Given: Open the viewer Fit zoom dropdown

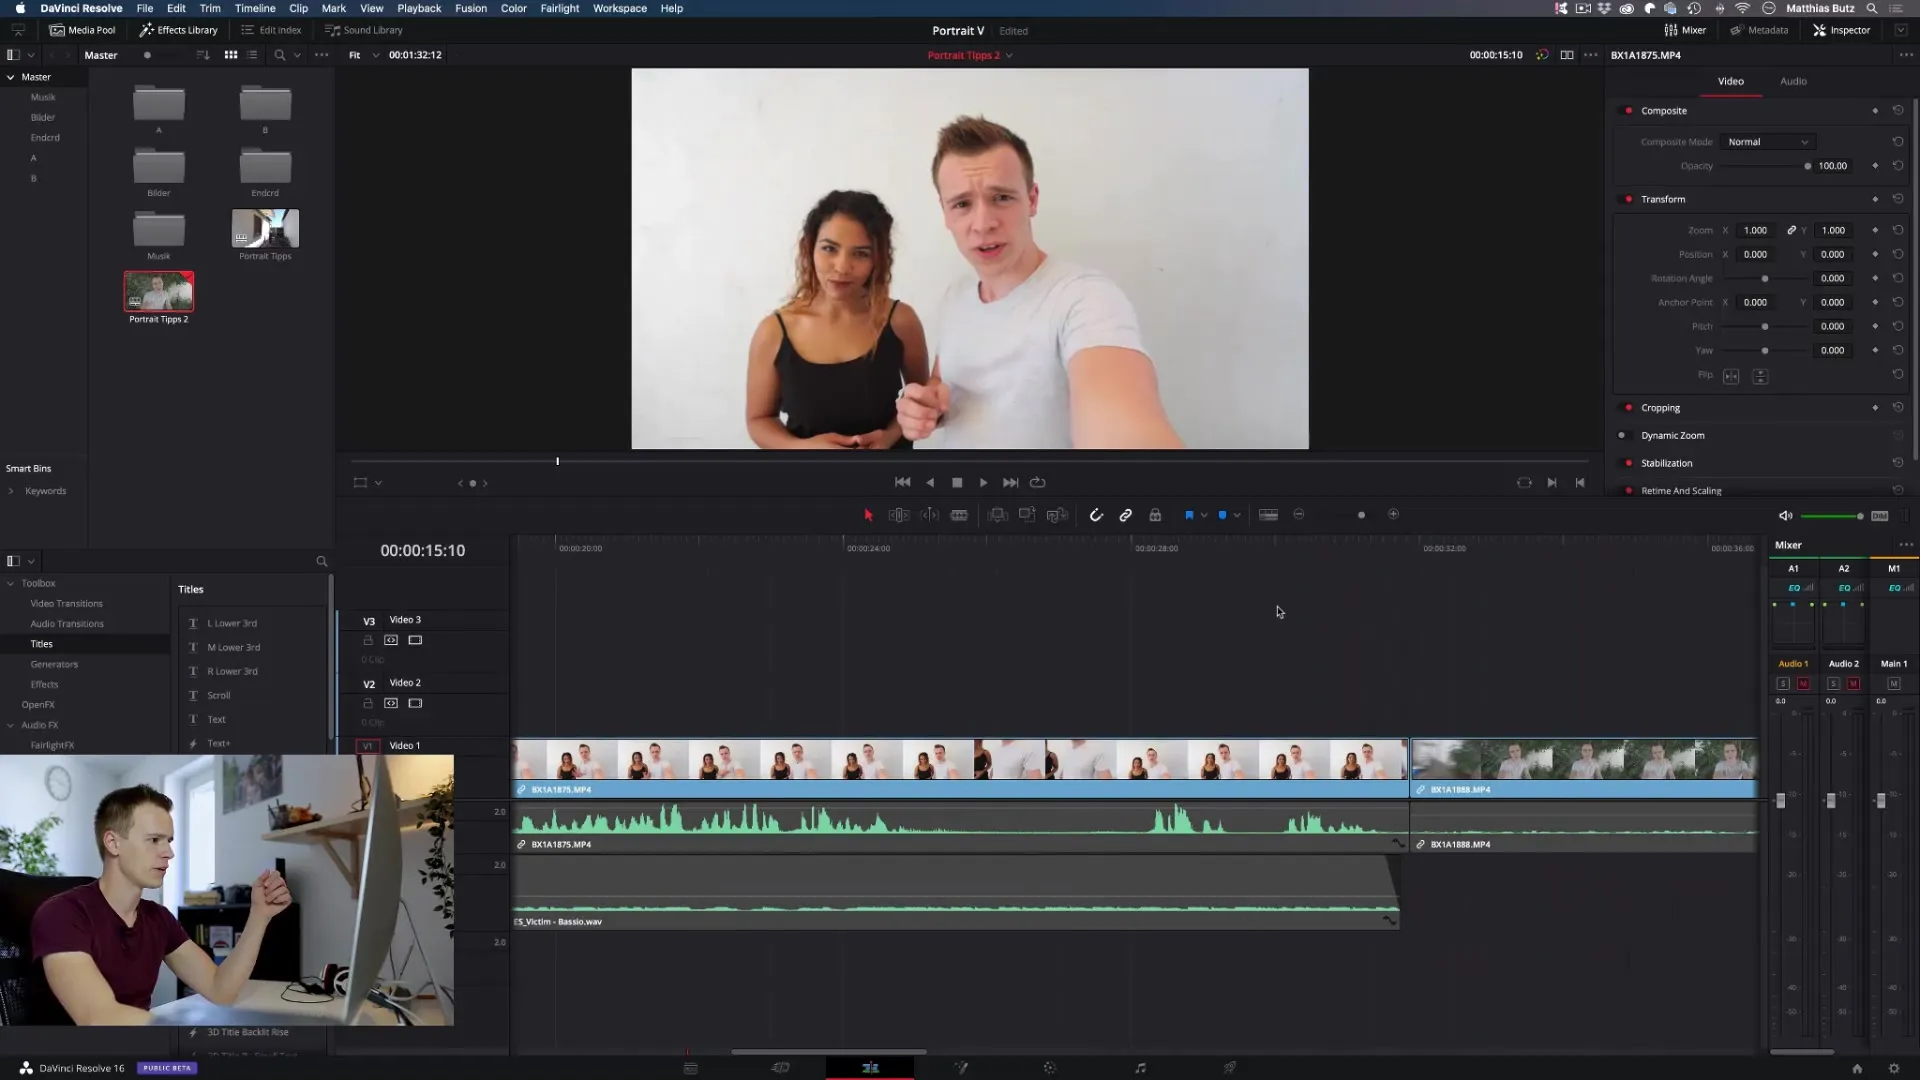Looking at the screenshot, I should (364, 55).
